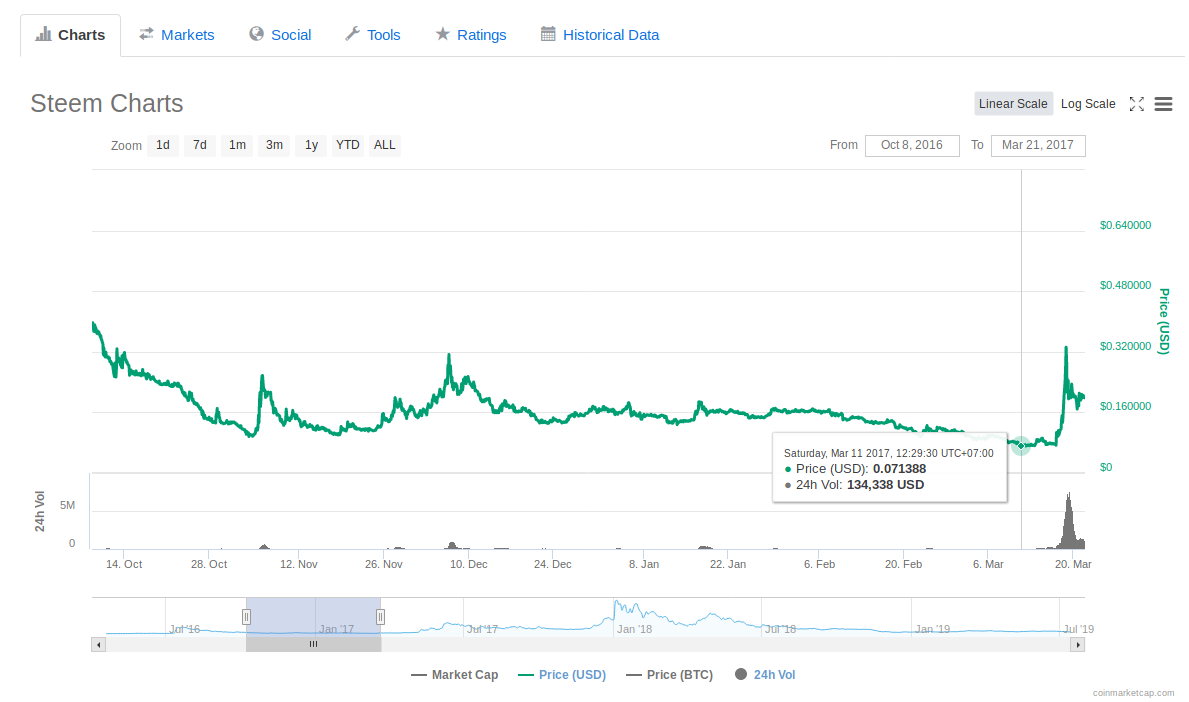Switch chart to Log Scale
The height and width of the screenshot is (702, 1189).
point(1087,104)
